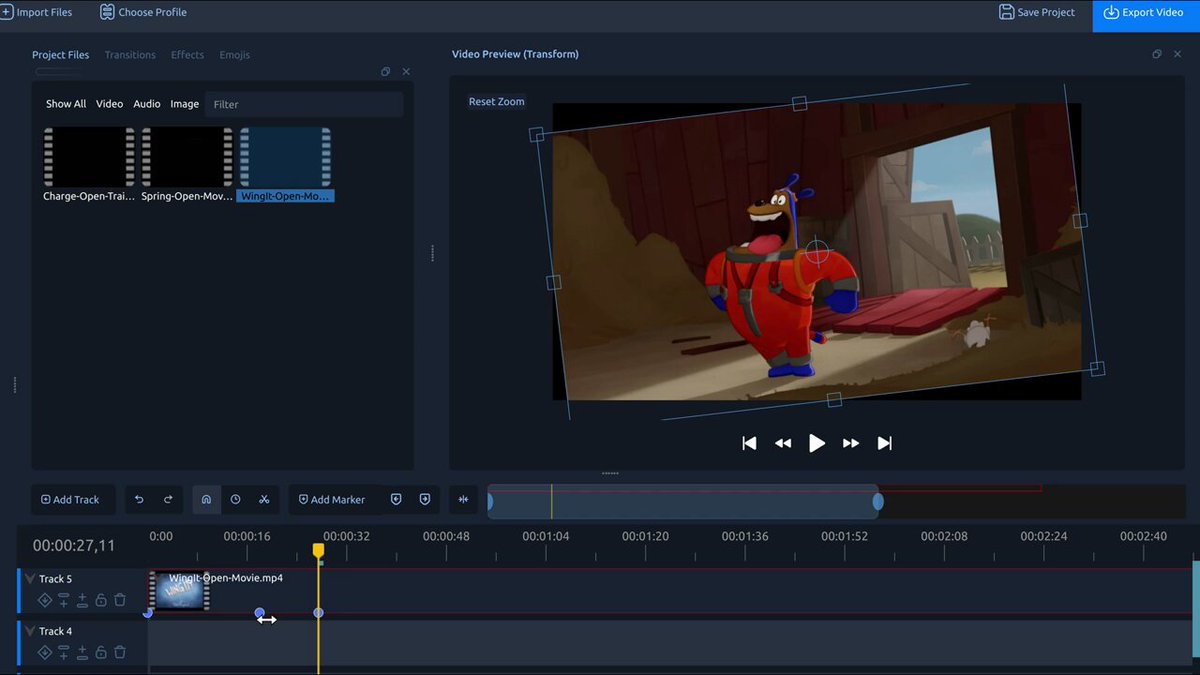Toggle the timing clock tool
Viewport: 1200px width, 675px height.
[x=235, y=499]
